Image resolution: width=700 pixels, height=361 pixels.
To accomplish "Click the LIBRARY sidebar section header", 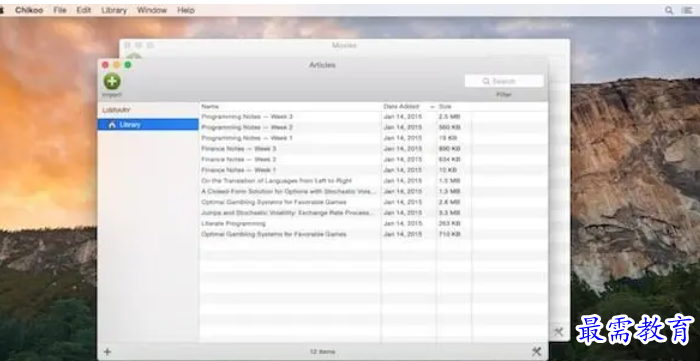I will coord(116,110).
